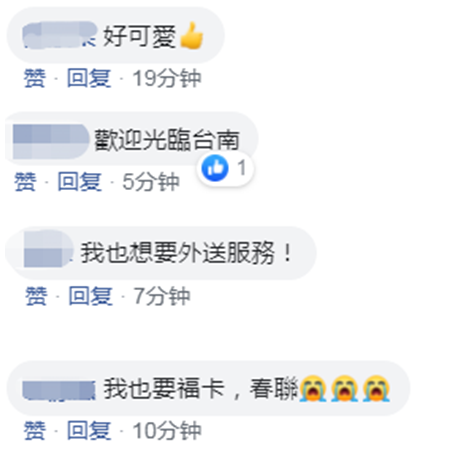Click first crying emoji in 福卡 comment
Viewport: 466px width, 449px height.
click(313, 388)
